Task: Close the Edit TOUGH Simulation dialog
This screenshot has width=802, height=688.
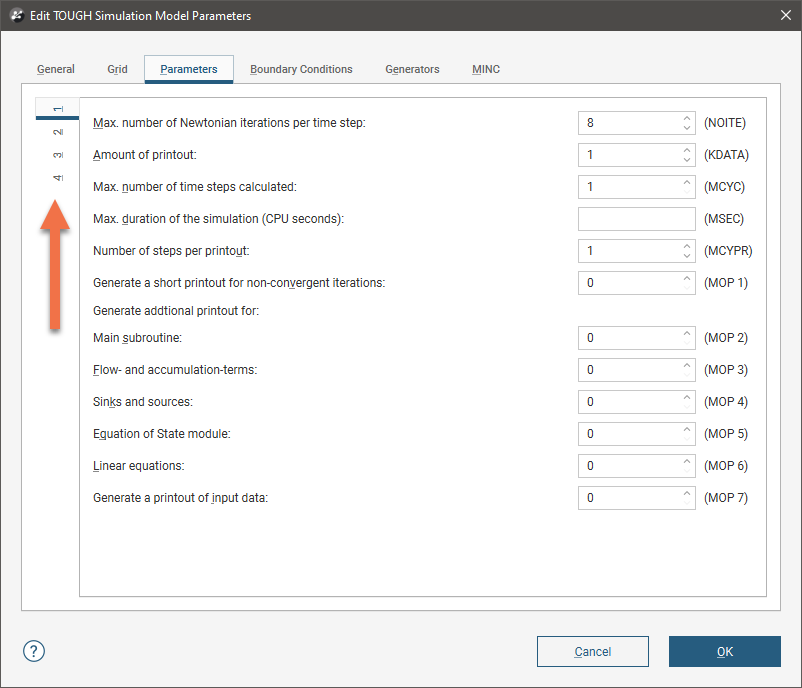Action: click(x=783, y=15)
